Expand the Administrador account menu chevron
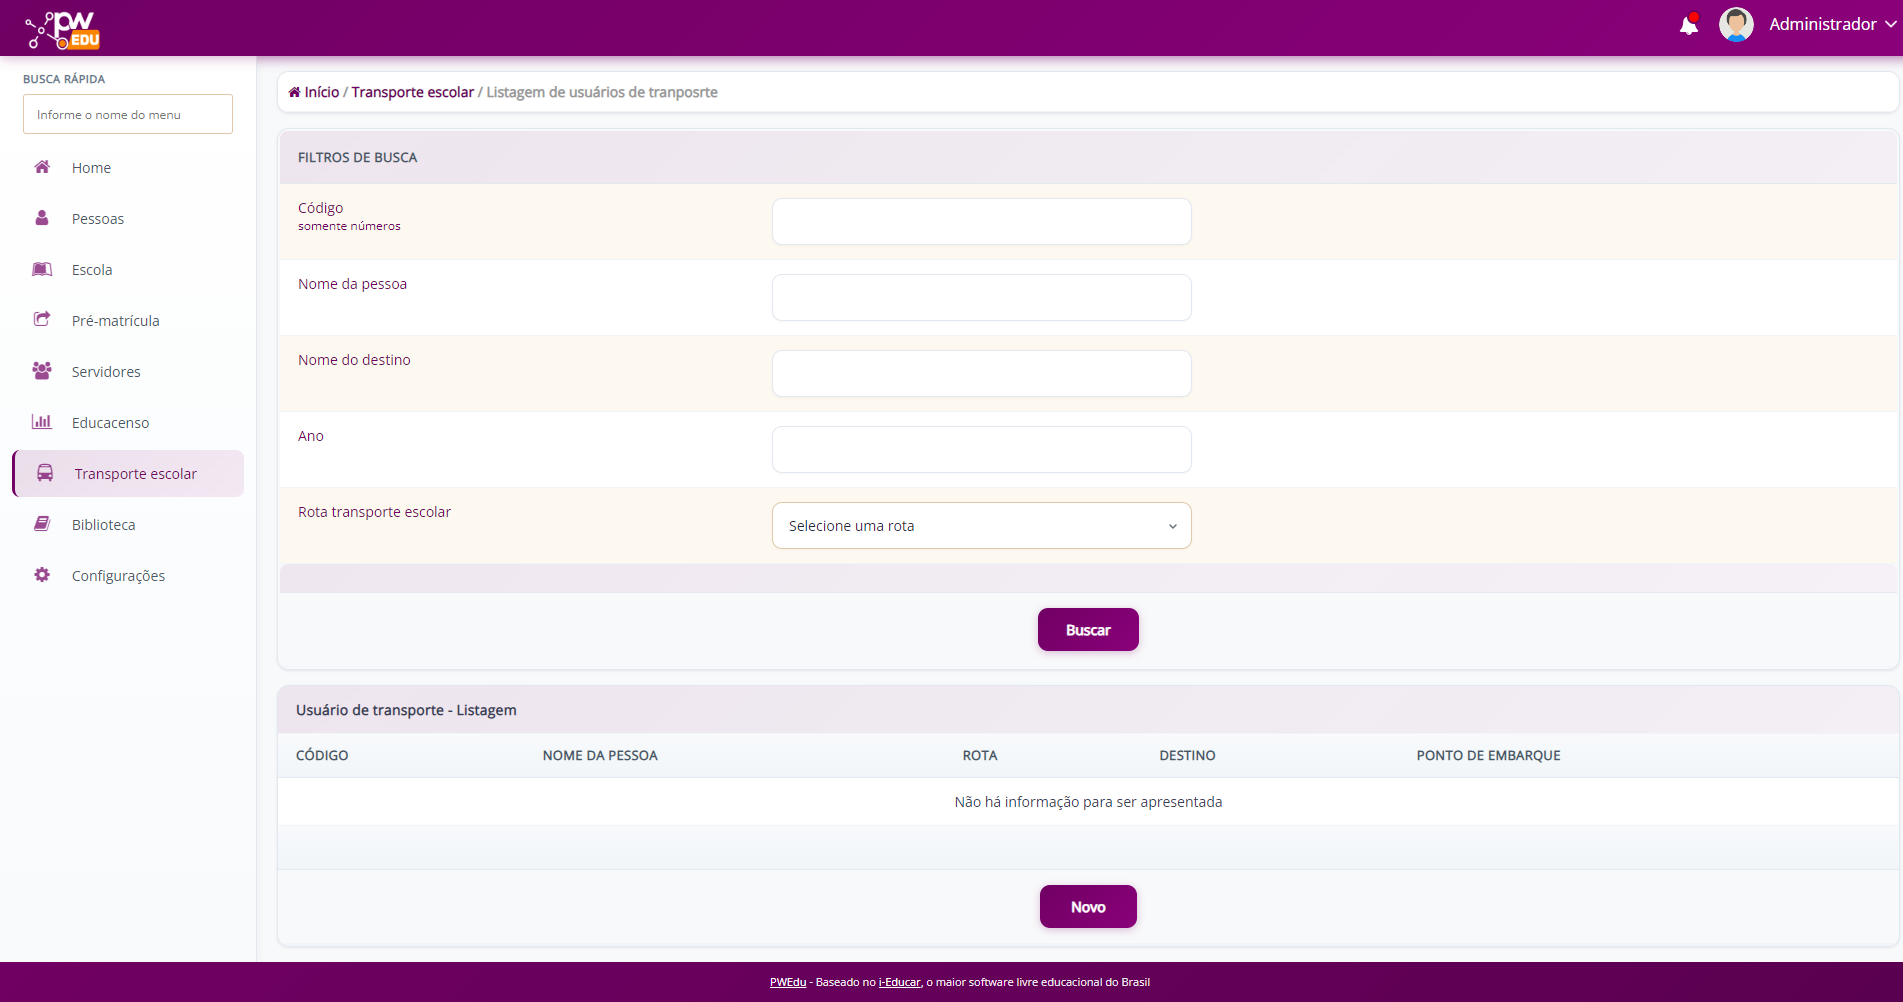This screenshot has height=1002, width=1903. 1890,25
